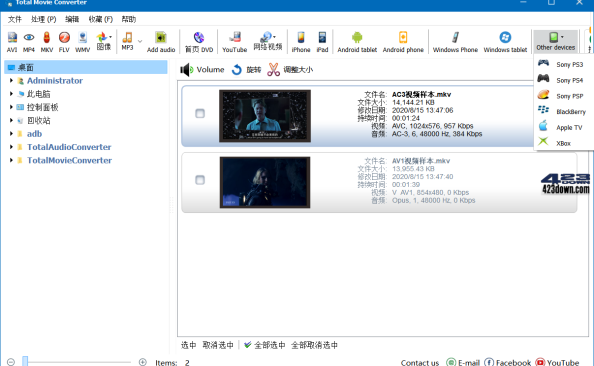Choose the YouTube toolbar preset
This screenshot has height=366, width=594.
tap(234, 42)
